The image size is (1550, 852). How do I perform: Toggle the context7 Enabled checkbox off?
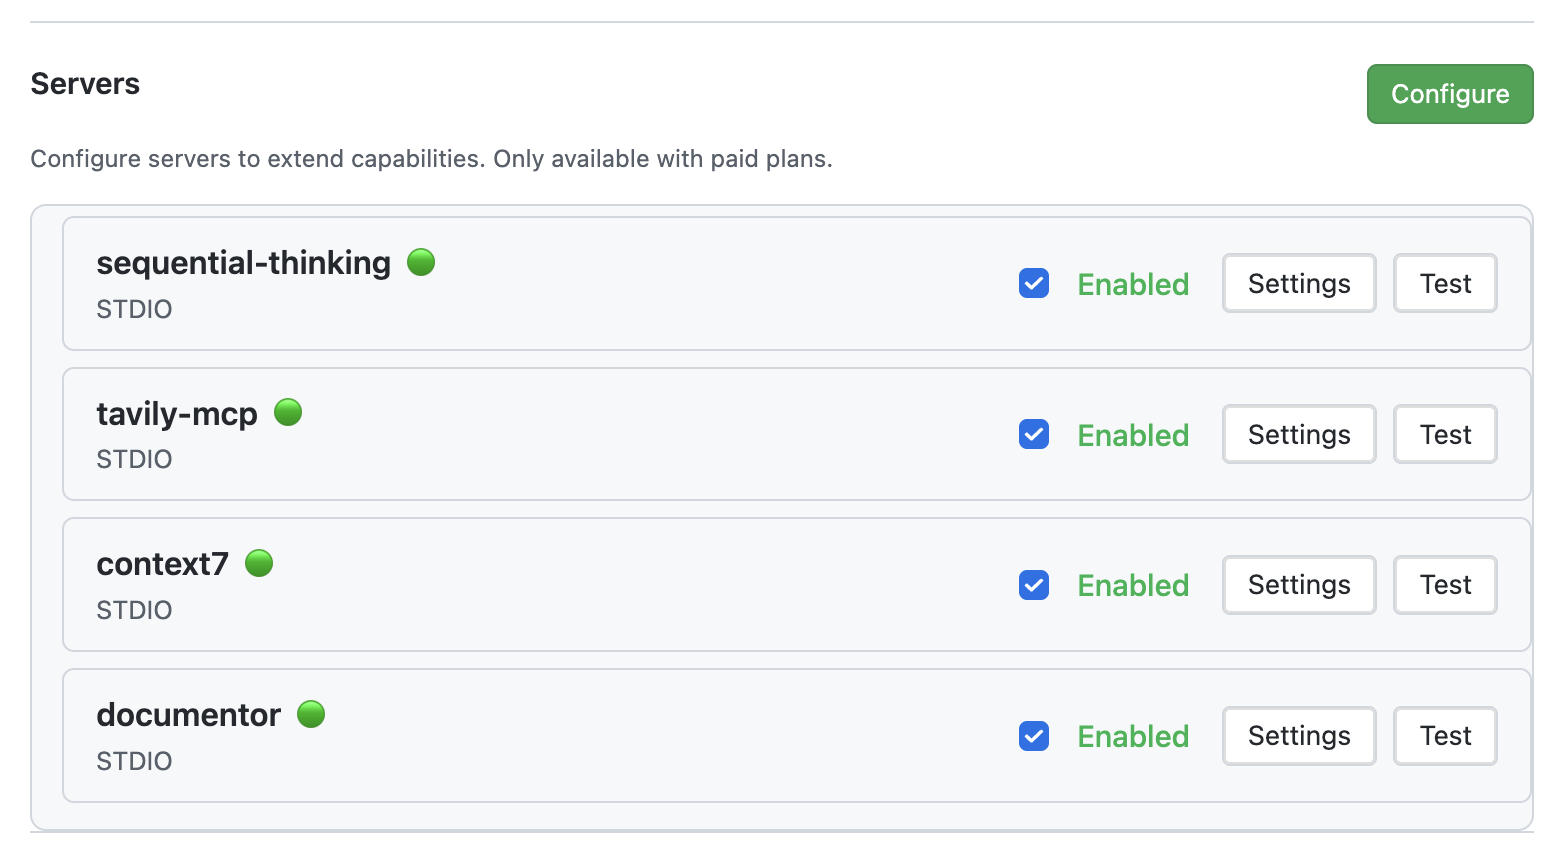tap(1033, 585)
